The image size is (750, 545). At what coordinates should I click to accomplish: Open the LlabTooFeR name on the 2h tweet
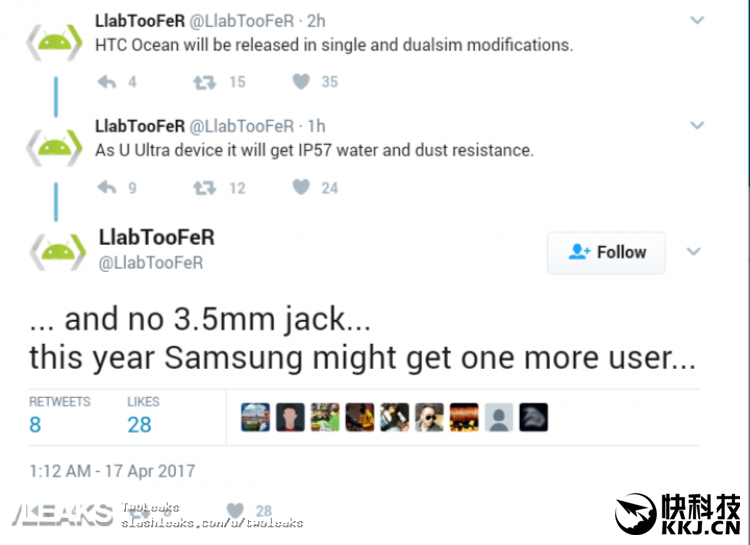[x=140, y=21]
